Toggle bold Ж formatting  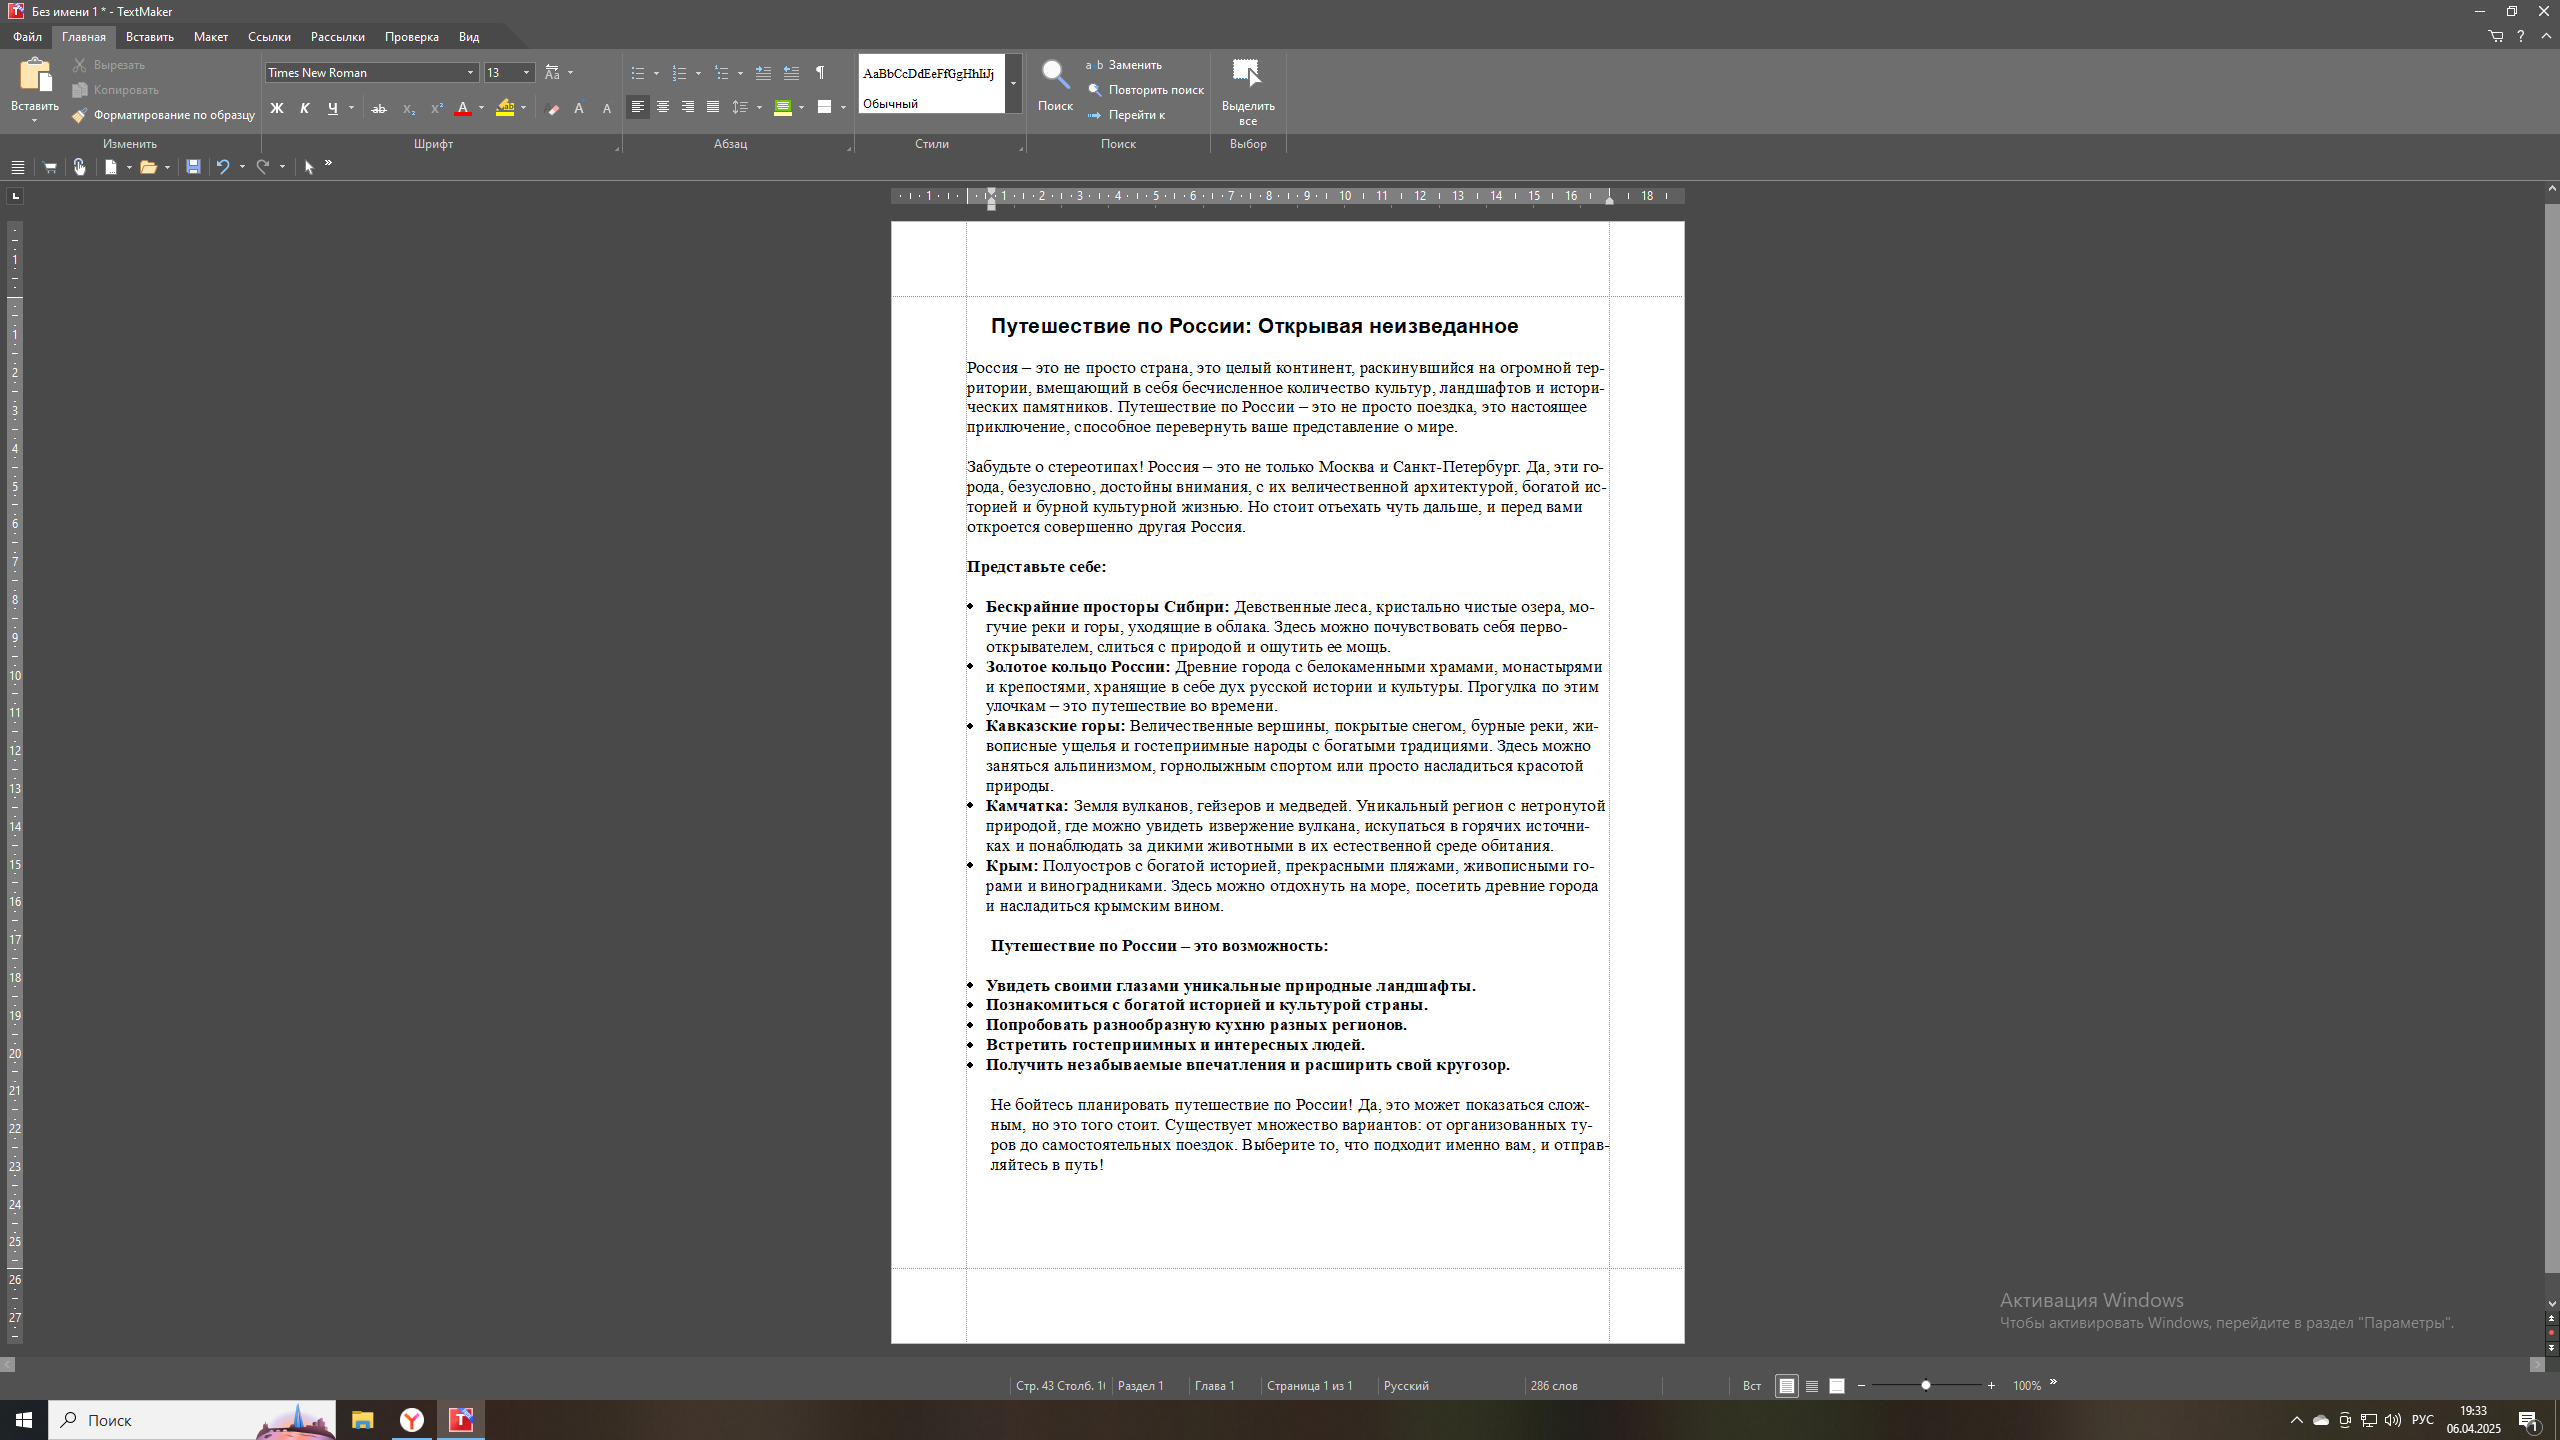[x=277, y=108]
